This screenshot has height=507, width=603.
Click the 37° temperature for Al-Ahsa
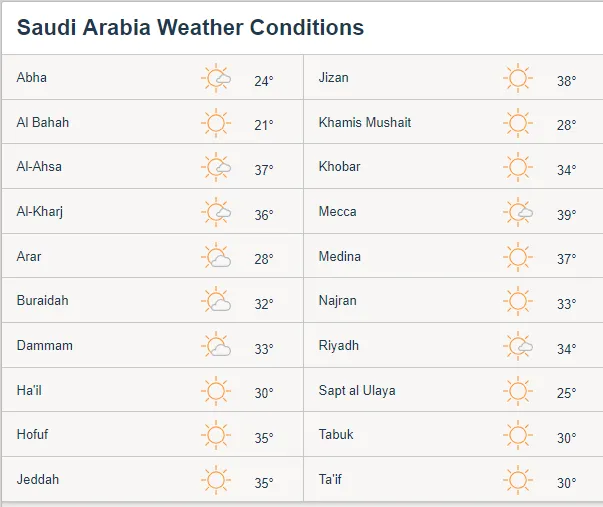263,170
